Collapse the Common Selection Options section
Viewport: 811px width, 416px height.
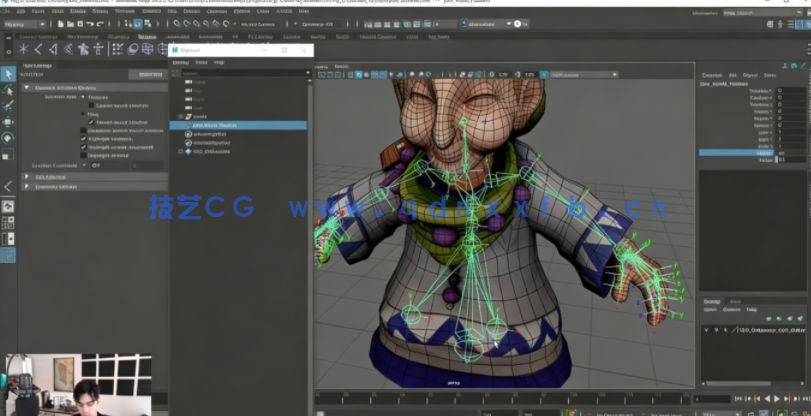point(27,88)
